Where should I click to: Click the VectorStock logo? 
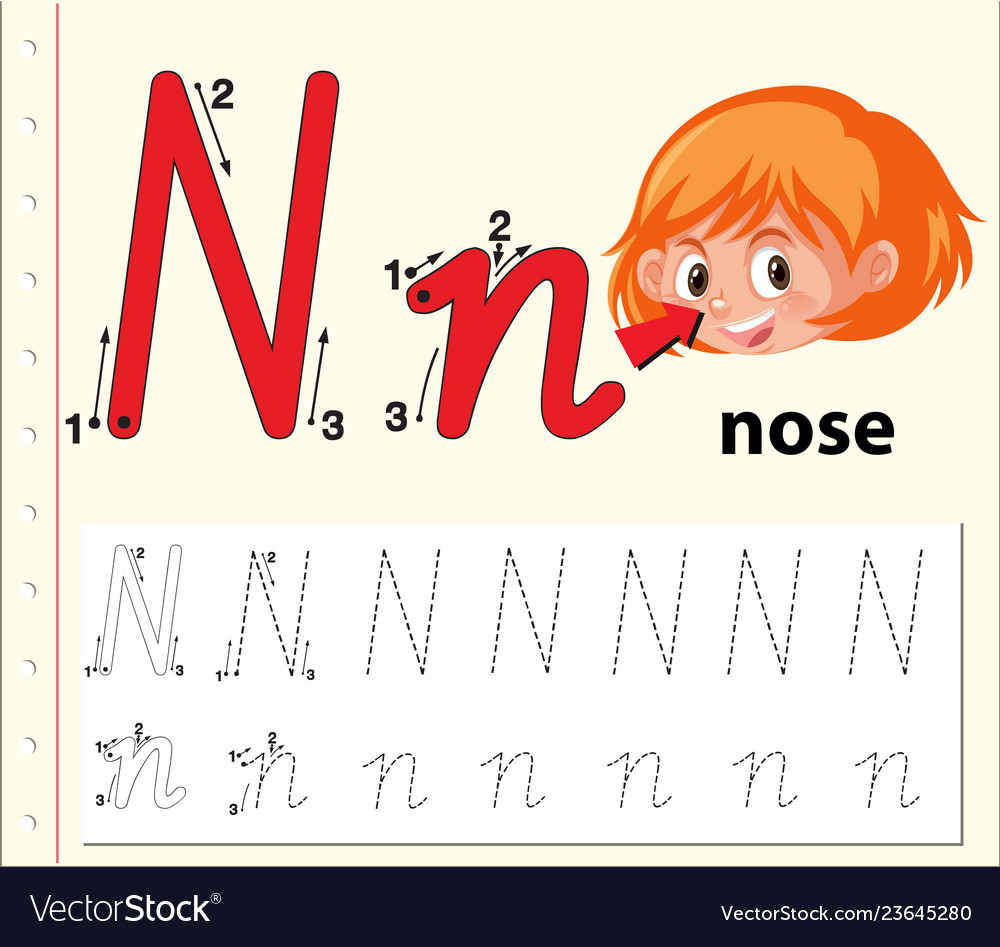(126, 907)
